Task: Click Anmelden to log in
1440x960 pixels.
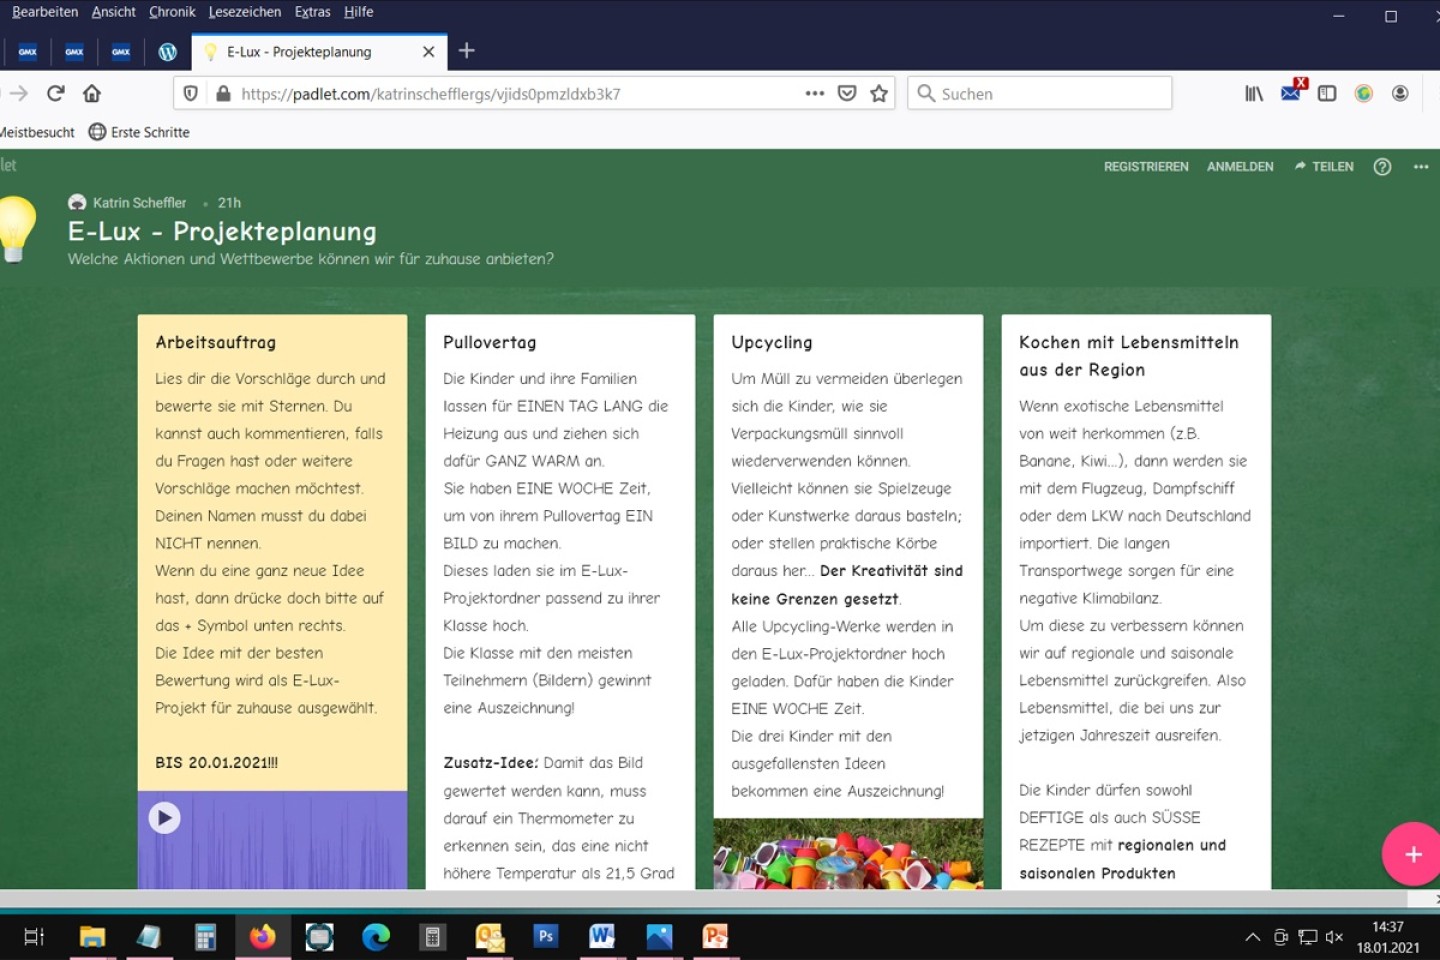Action: tap(1240, 167)
